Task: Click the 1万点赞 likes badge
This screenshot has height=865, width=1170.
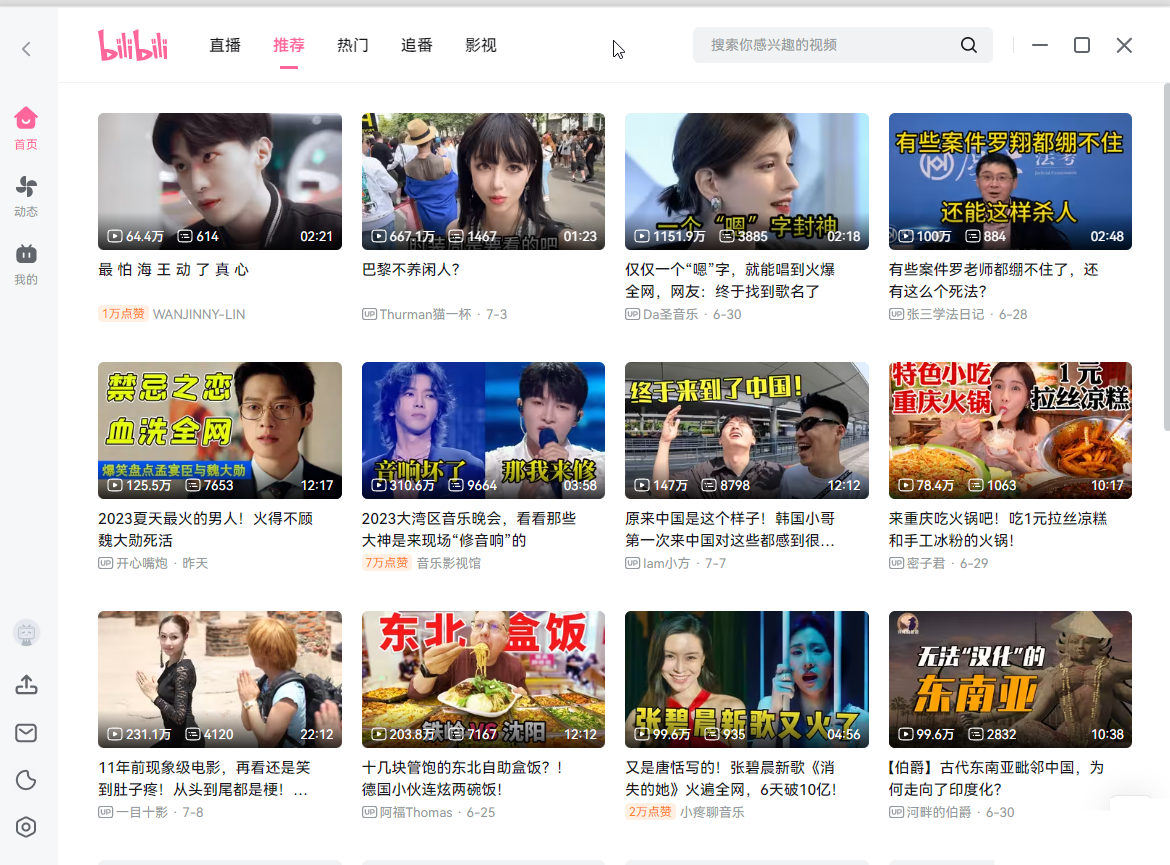Action: tap(123, 313)
